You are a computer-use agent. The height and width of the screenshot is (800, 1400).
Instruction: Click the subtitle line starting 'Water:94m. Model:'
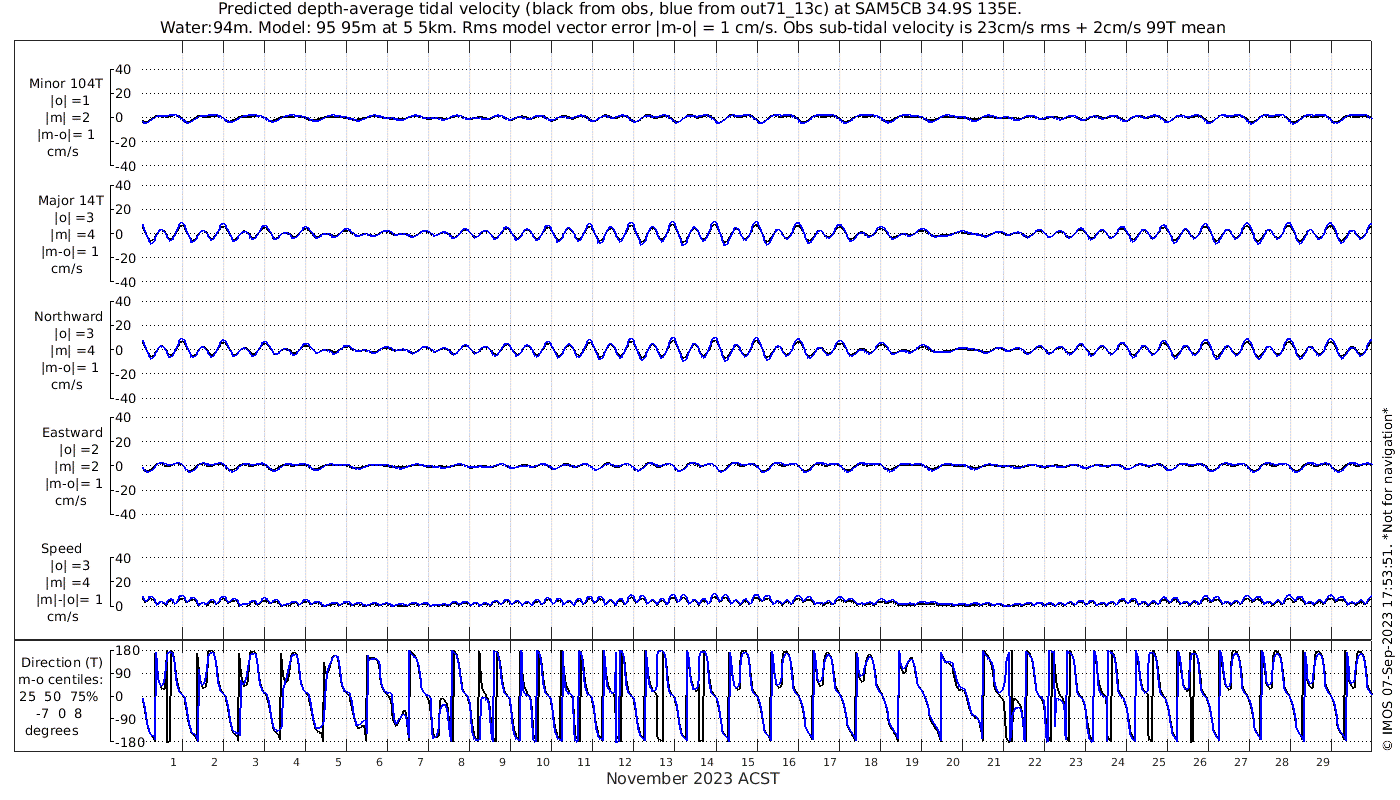[692, 28]
